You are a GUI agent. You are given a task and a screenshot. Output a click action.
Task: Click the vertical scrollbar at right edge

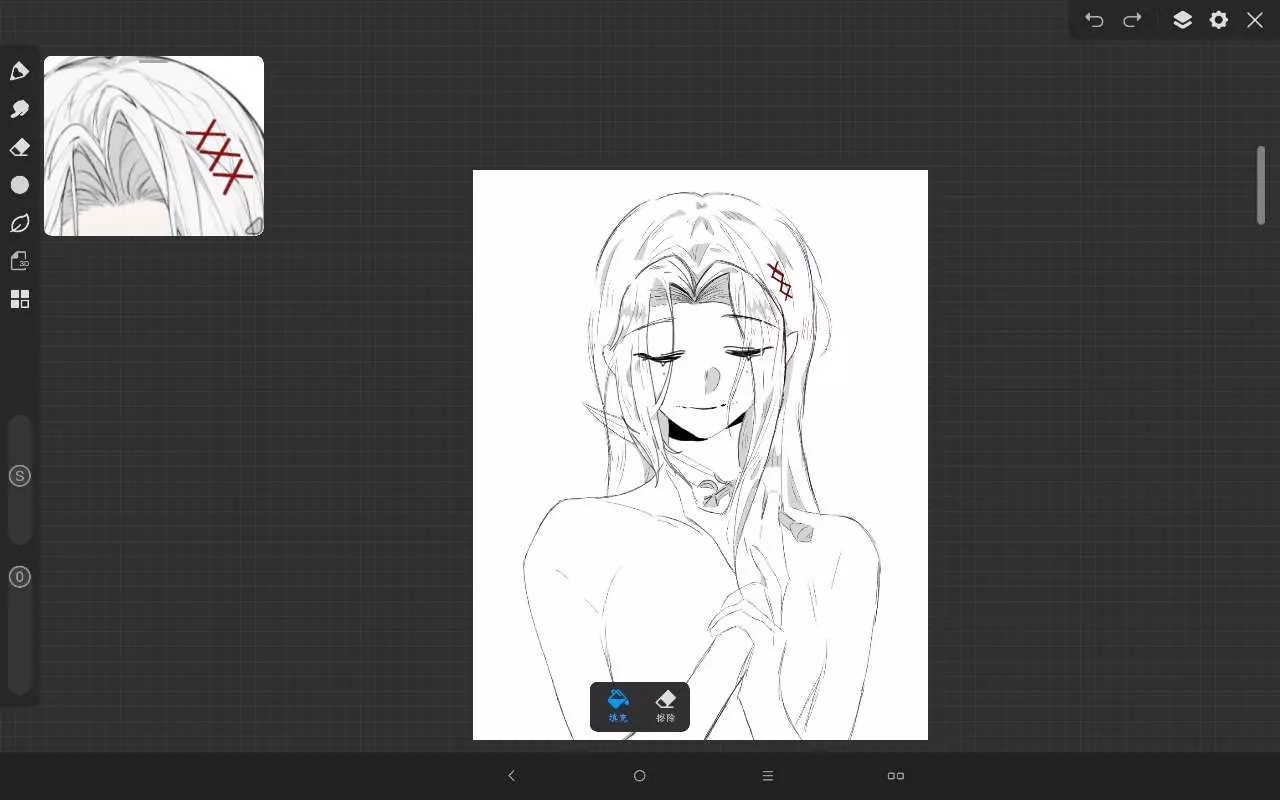(1261, 186)
